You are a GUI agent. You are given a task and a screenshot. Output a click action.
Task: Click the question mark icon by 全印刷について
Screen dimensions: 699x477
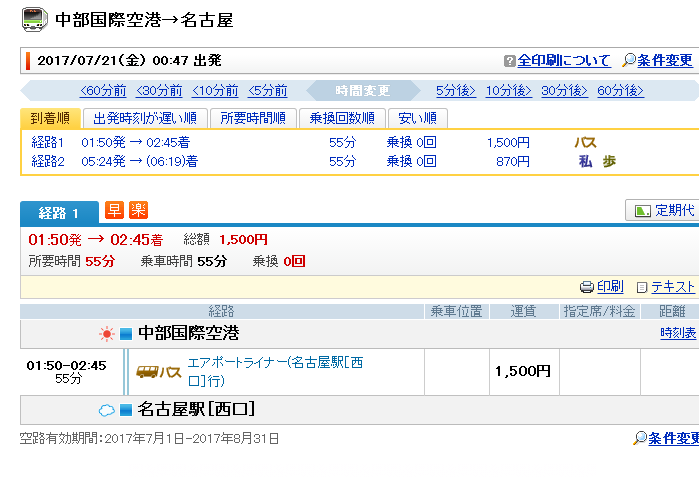(510, 61)
